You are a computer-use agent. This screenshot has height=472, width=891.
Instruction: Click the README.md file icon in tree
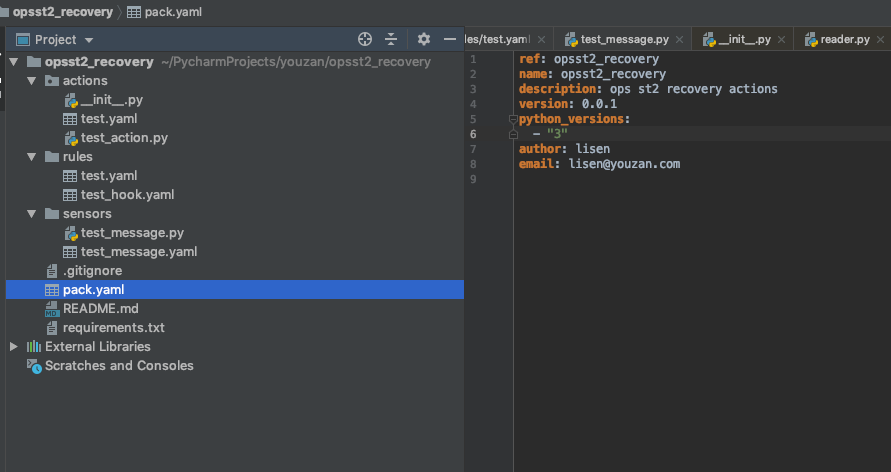point(53,309)
